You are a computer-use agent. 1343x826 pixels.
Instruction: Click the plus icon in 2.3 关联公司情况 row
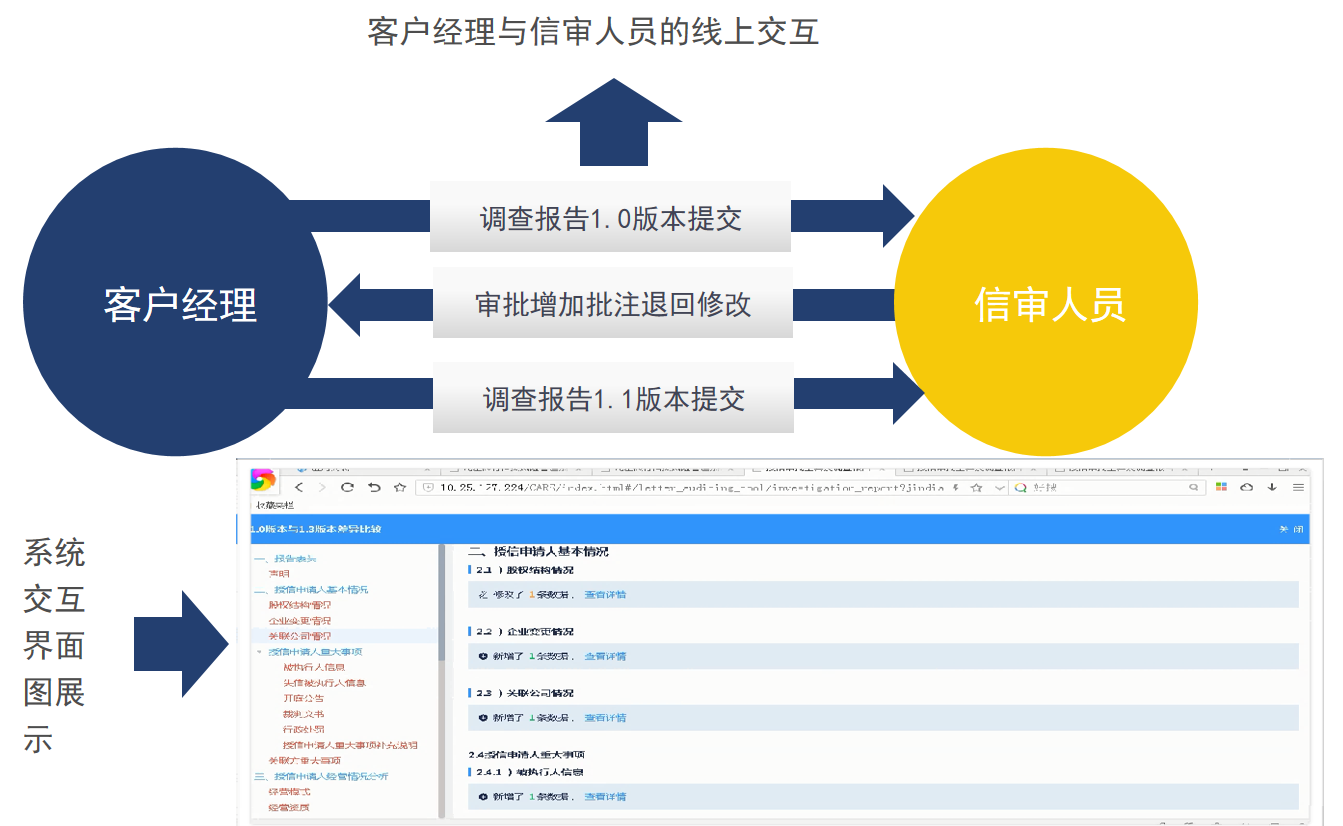point(483,717)
